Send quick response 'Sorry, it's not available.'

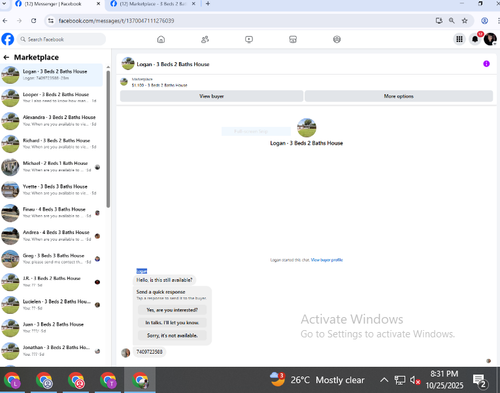172,335
